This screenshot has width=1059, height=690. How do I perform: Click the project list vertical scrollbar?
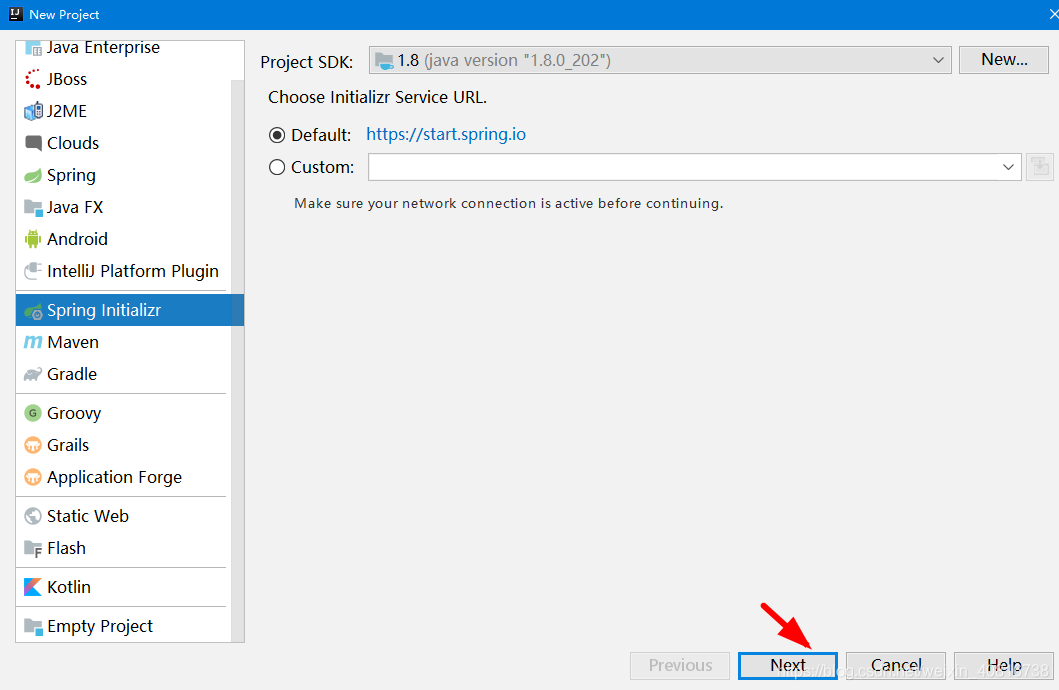point(237,361)
